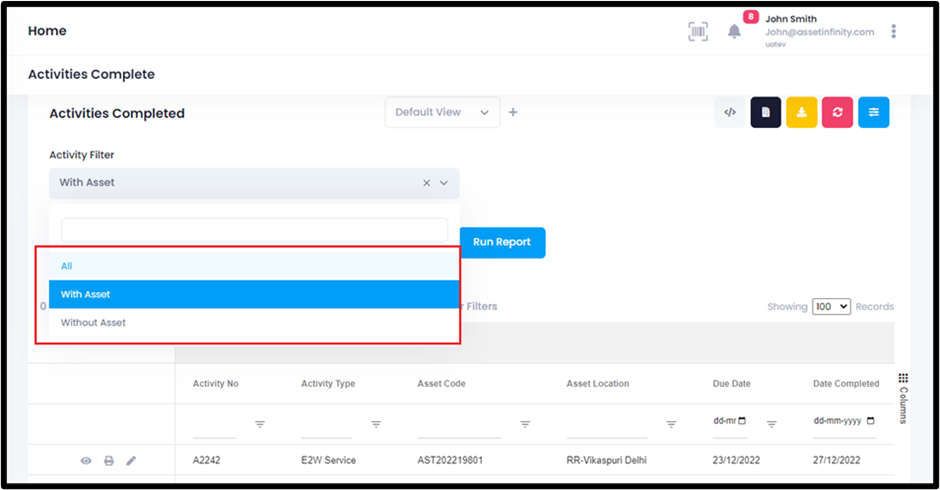Change the records count from 100
This screenshot has height=490, width=940.
coord(831,306)
